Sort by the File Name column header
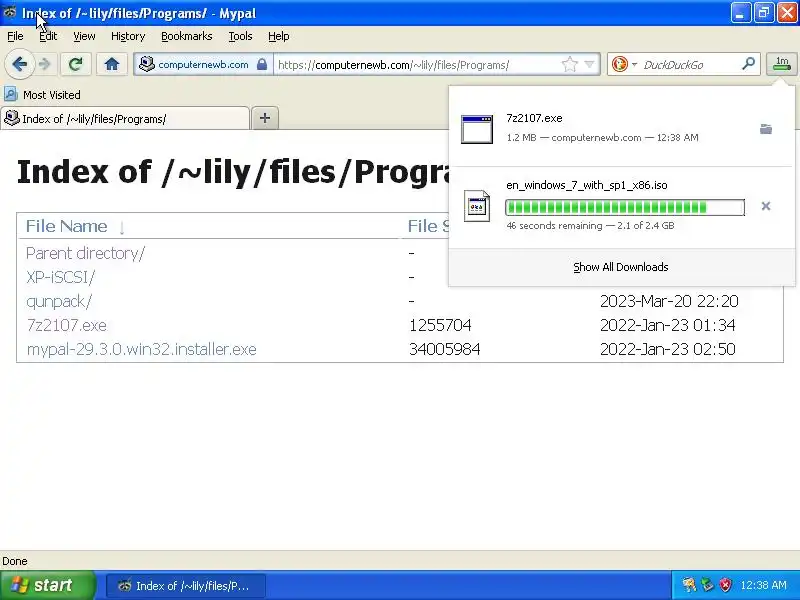The height and width of the screenshot is (600, 800). pos(66,226)
